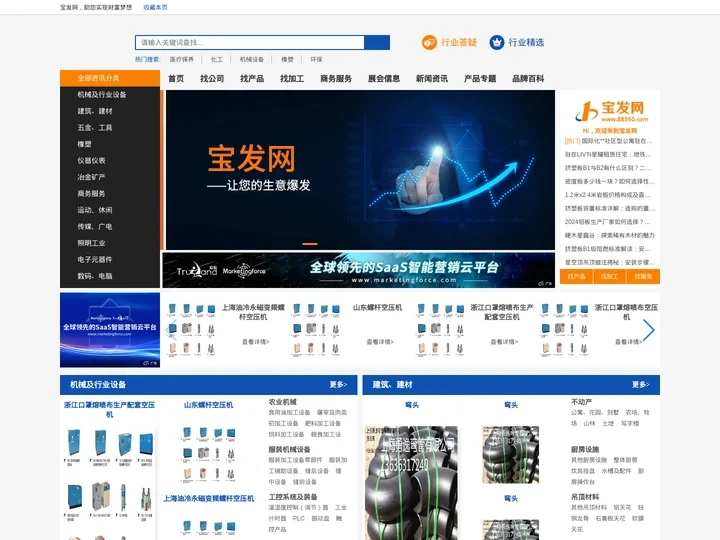720x540 pixels.
Task: Click the blue search button
Action: 377,42
